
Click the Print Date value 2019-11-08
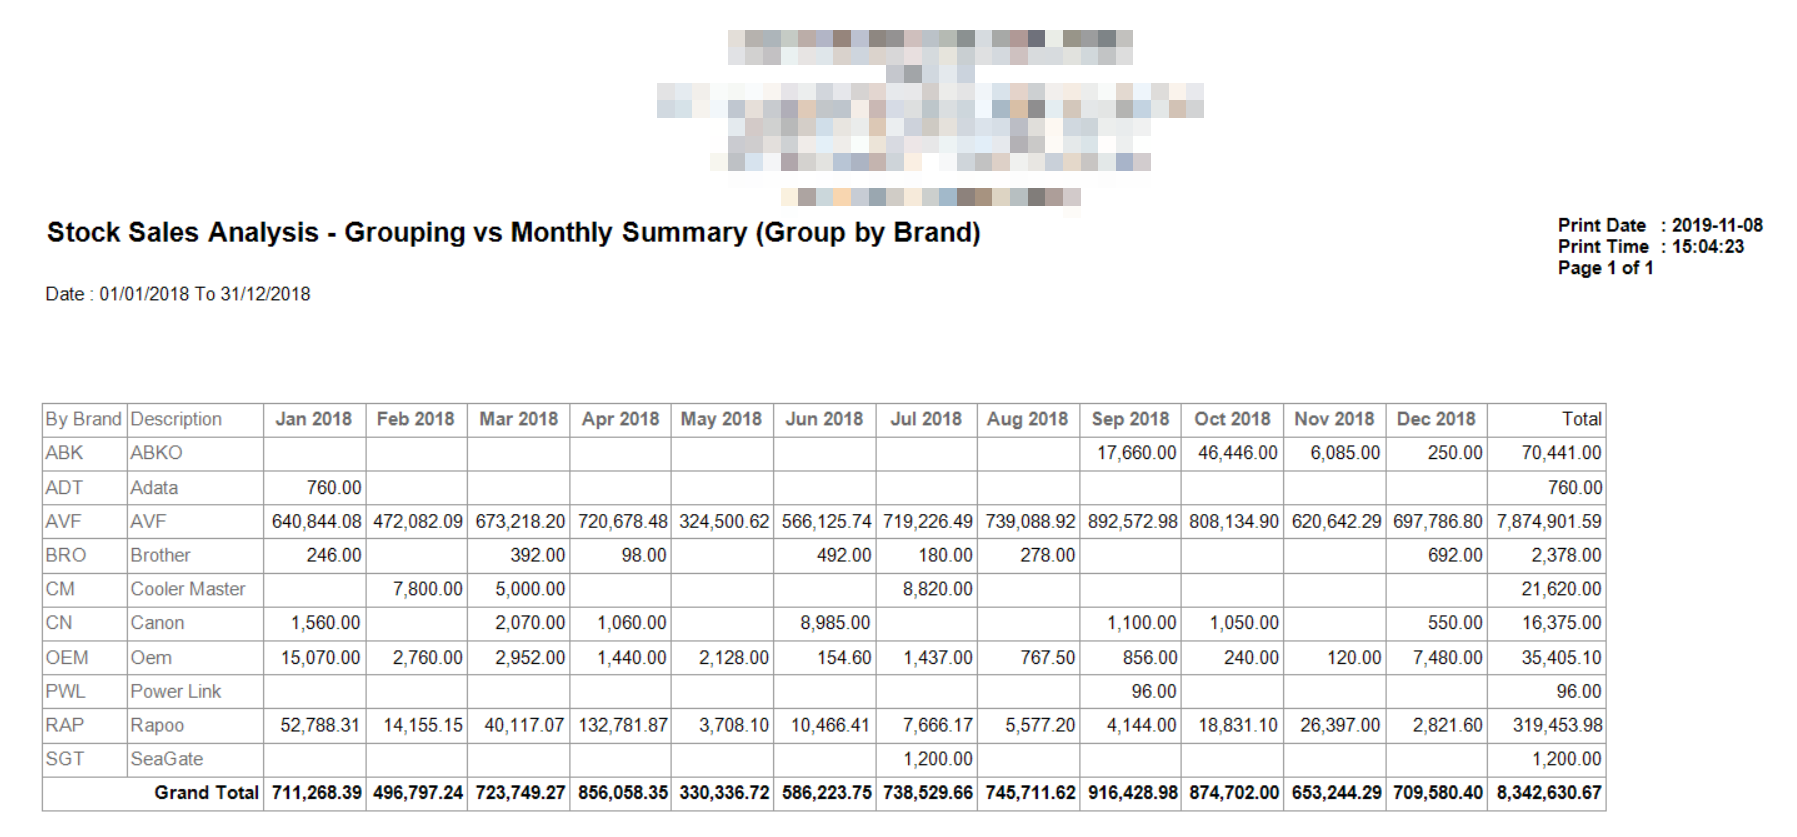(x=1717, y=225)
